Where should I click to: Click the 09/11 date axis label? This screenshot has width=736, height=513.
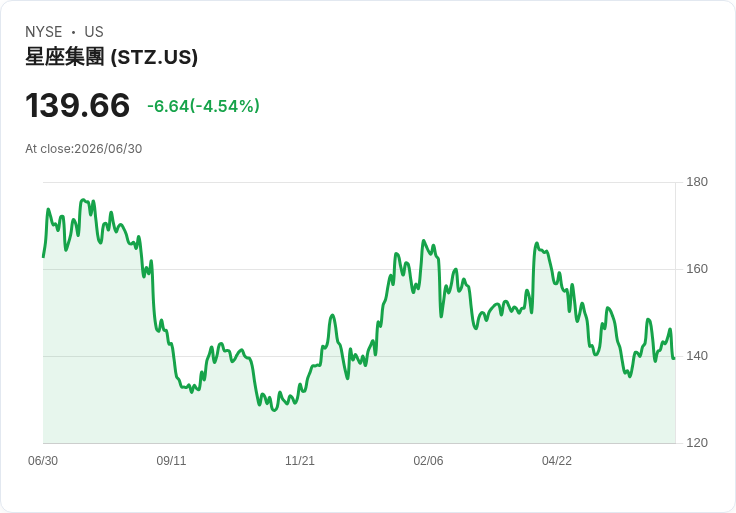[x=171, y=461]
